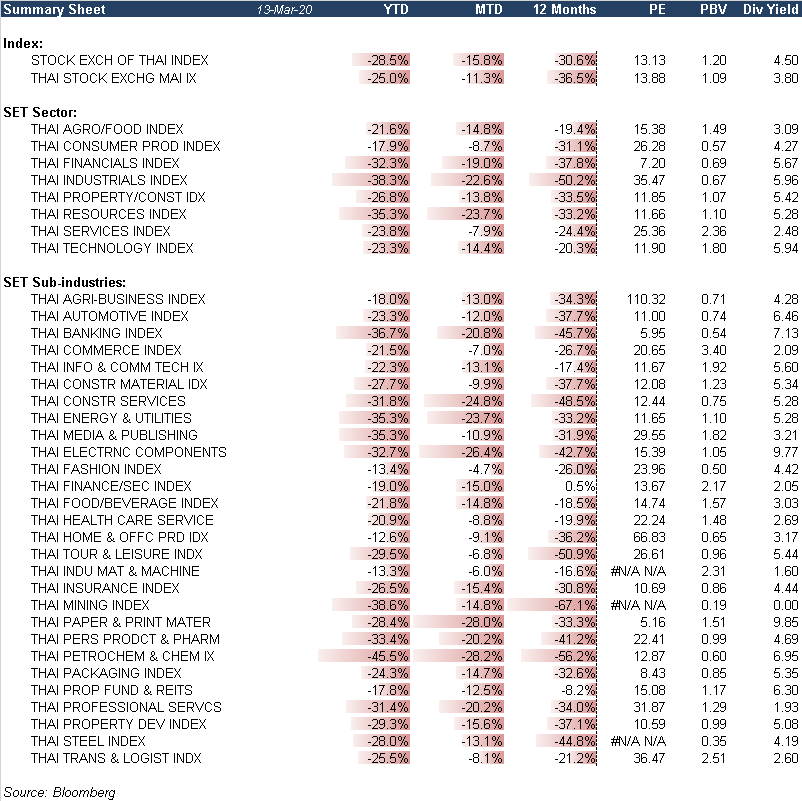Select THAI INSURANCE INDEX label
802x801 pixels.
pos(105,588)
